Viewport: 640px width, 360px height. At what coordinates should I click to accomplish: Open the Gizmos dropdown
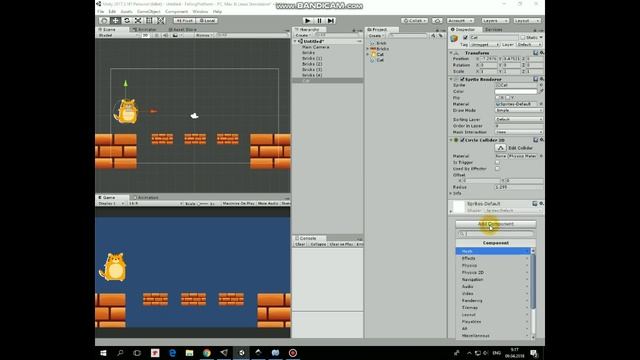point(204,36)
